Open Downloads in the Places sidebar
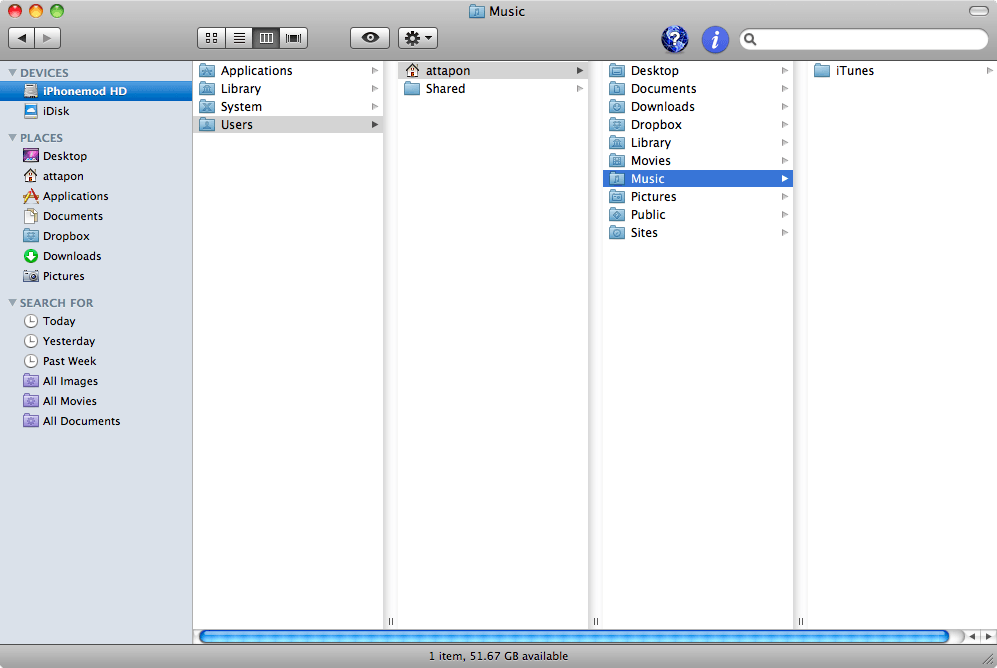This screenshot has height=668, width=997. [96, 256]
